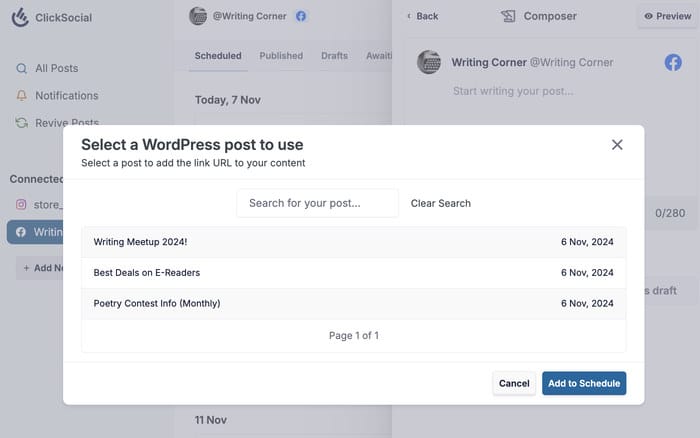Click the Today, 7 Nov heading

click(x=228, y=100)
